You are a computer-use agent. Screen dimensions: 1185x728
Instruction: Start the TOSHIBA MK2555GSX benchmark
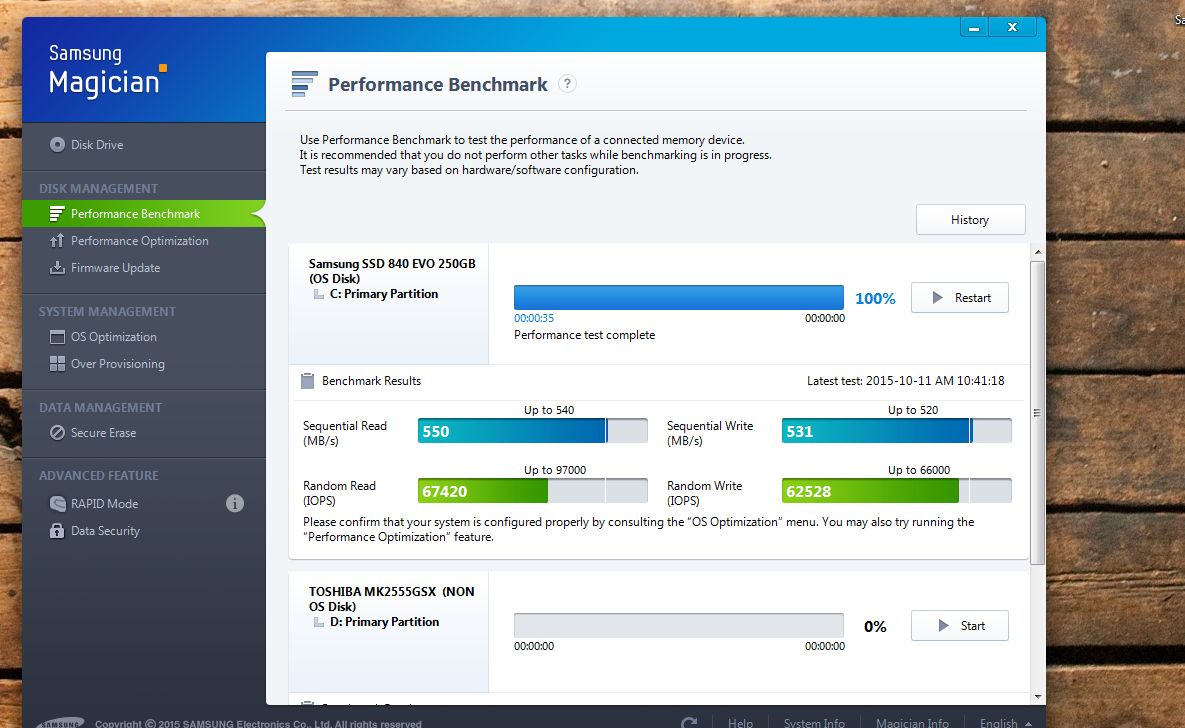(x=960, y=626)
